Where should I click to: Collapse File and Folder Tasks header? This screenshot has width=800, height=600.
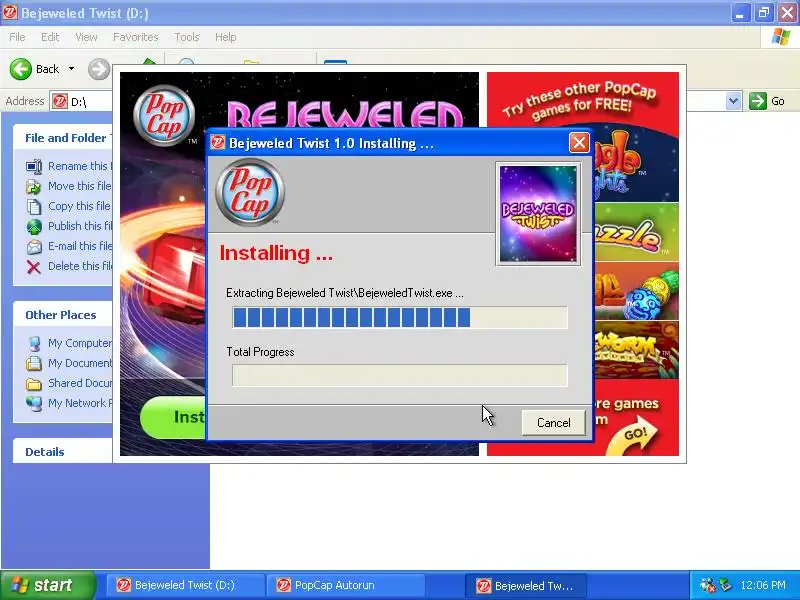pos(62,138)
